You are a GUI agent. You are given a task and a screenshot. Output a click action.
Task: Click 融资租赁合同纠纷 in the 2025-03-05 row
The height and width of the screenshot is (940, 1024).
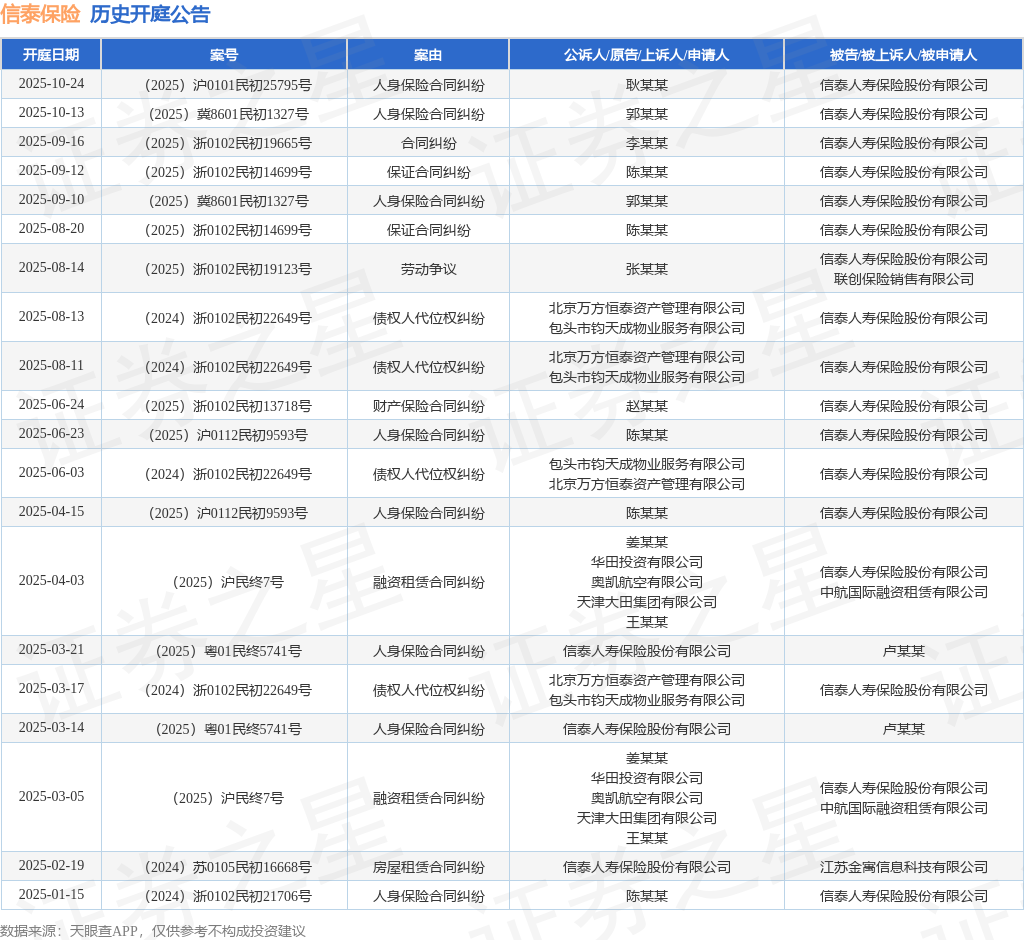(x=428, y=798)
